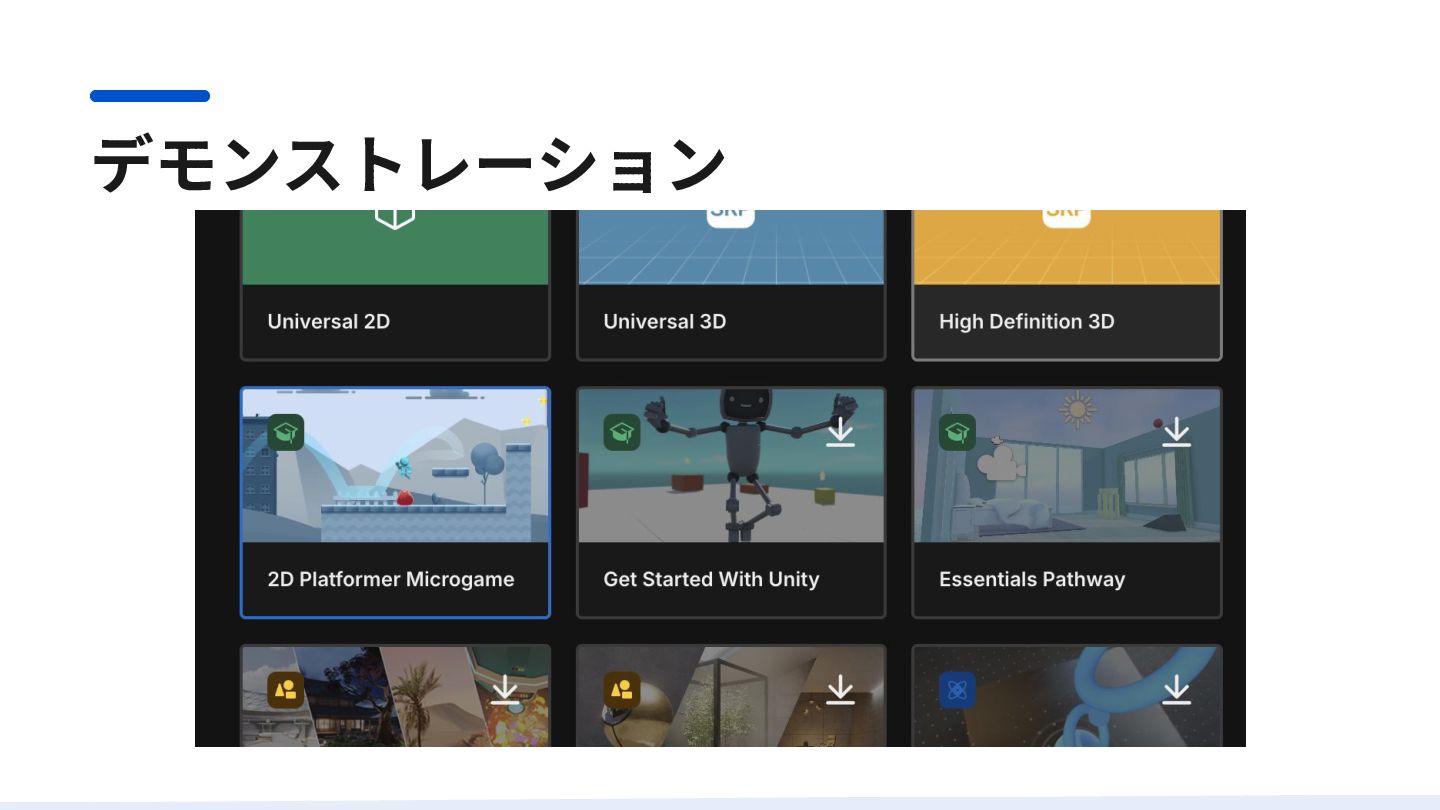Download the Essentials Pathway template

click(x=1177, y=432)
